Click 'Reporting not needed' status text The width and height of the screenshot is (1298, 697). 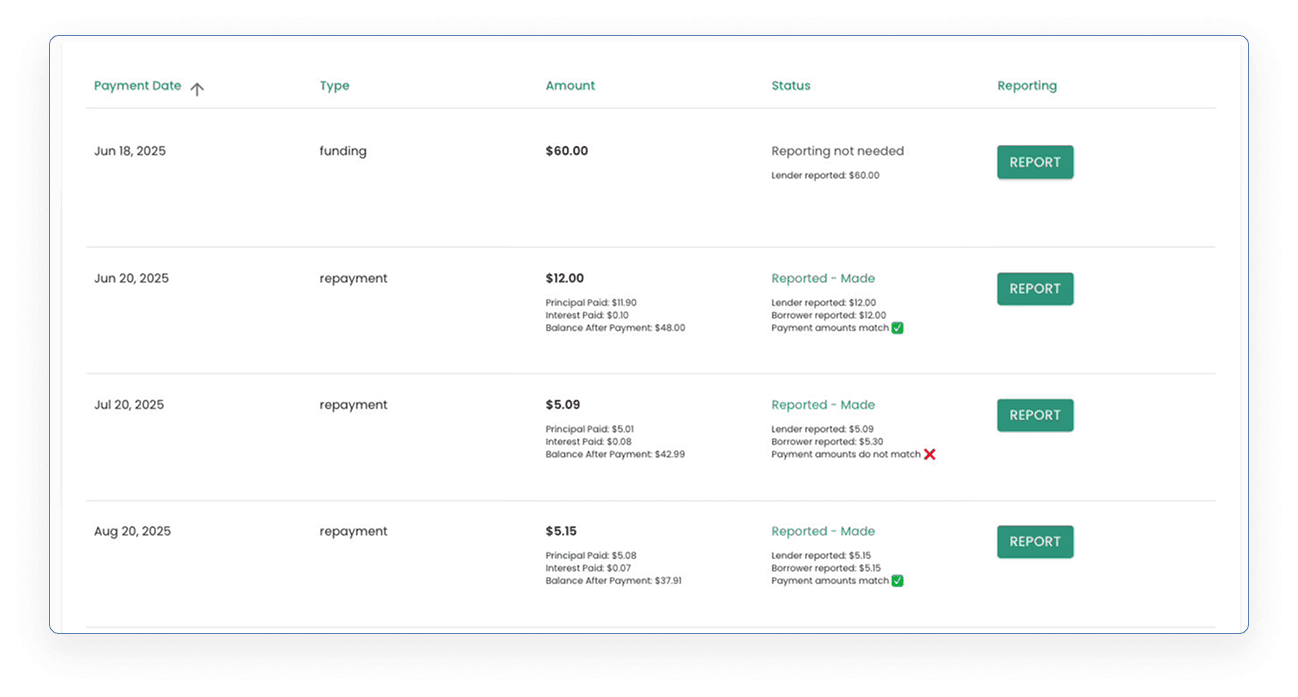pyautogui.click(x=837, y=151)
